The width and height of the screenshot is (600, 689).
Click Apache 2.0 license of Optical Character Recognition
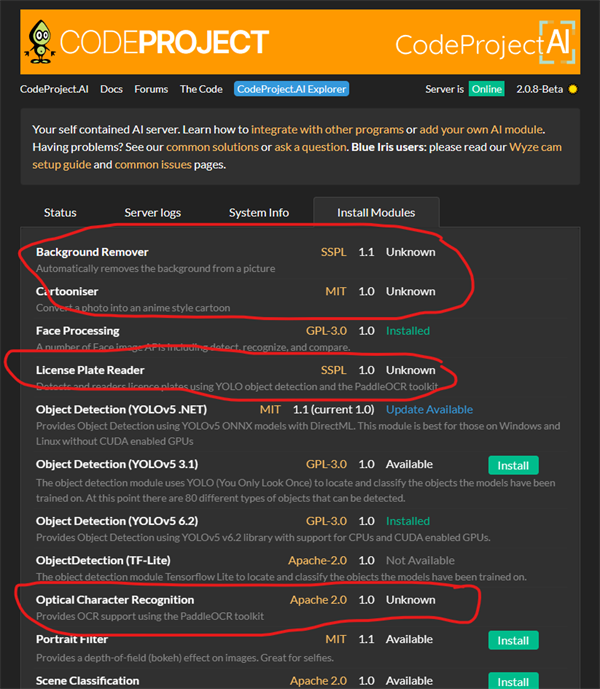pyautogui.click(x=318, y=600)
